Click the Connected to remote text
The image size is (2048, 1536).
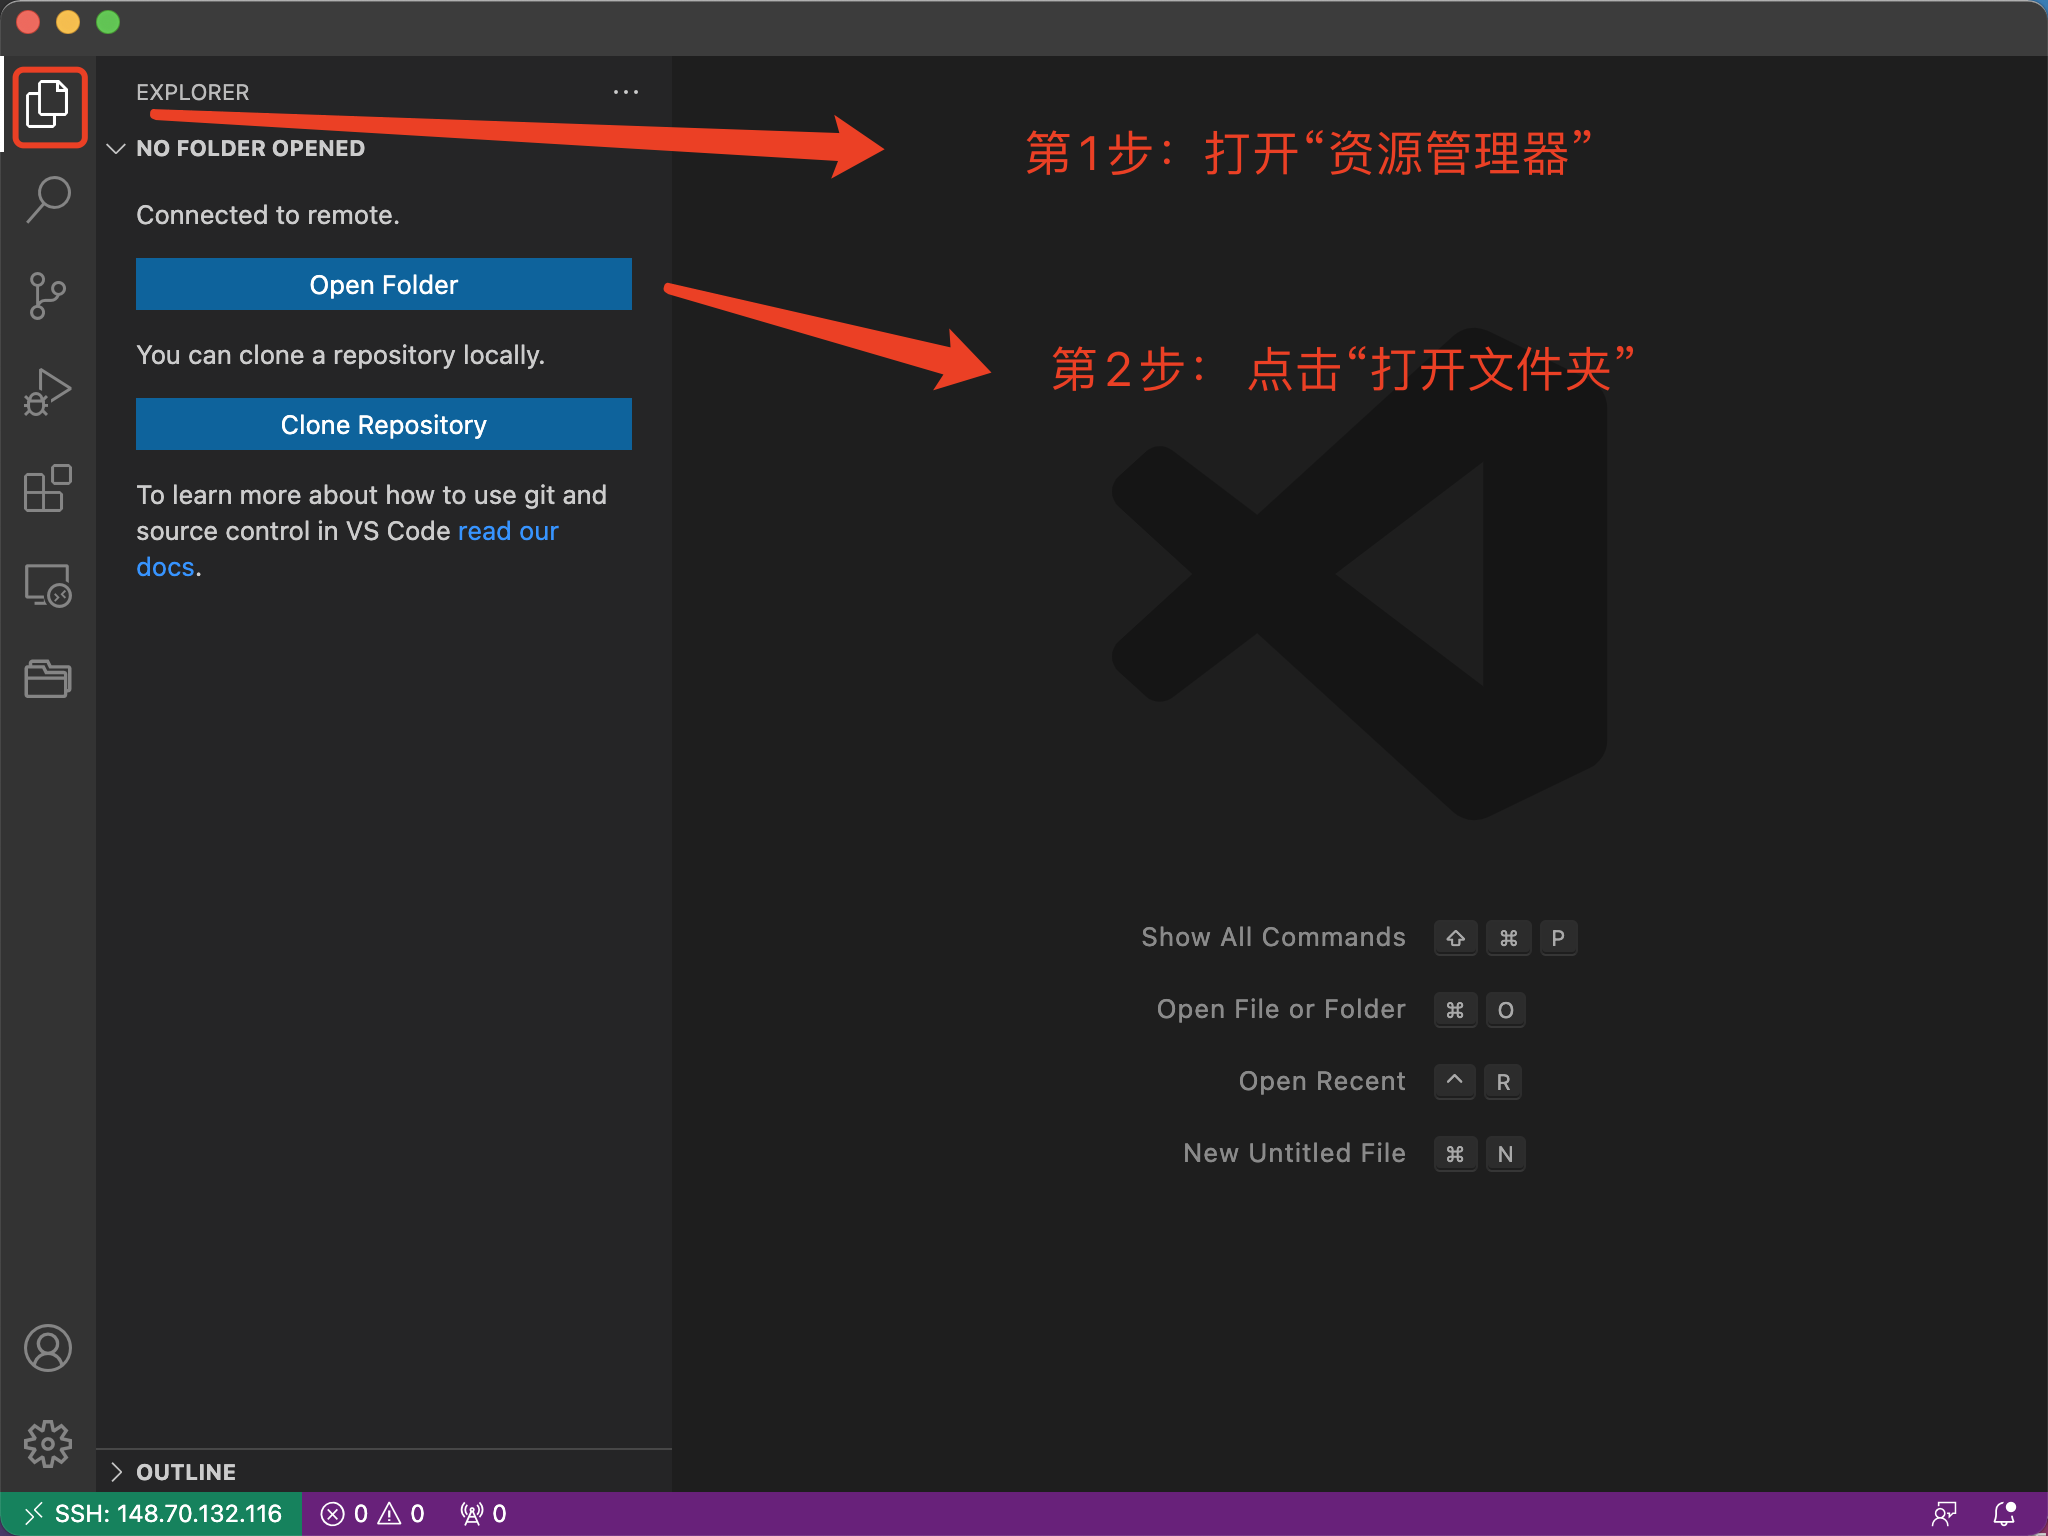(268, 215)
